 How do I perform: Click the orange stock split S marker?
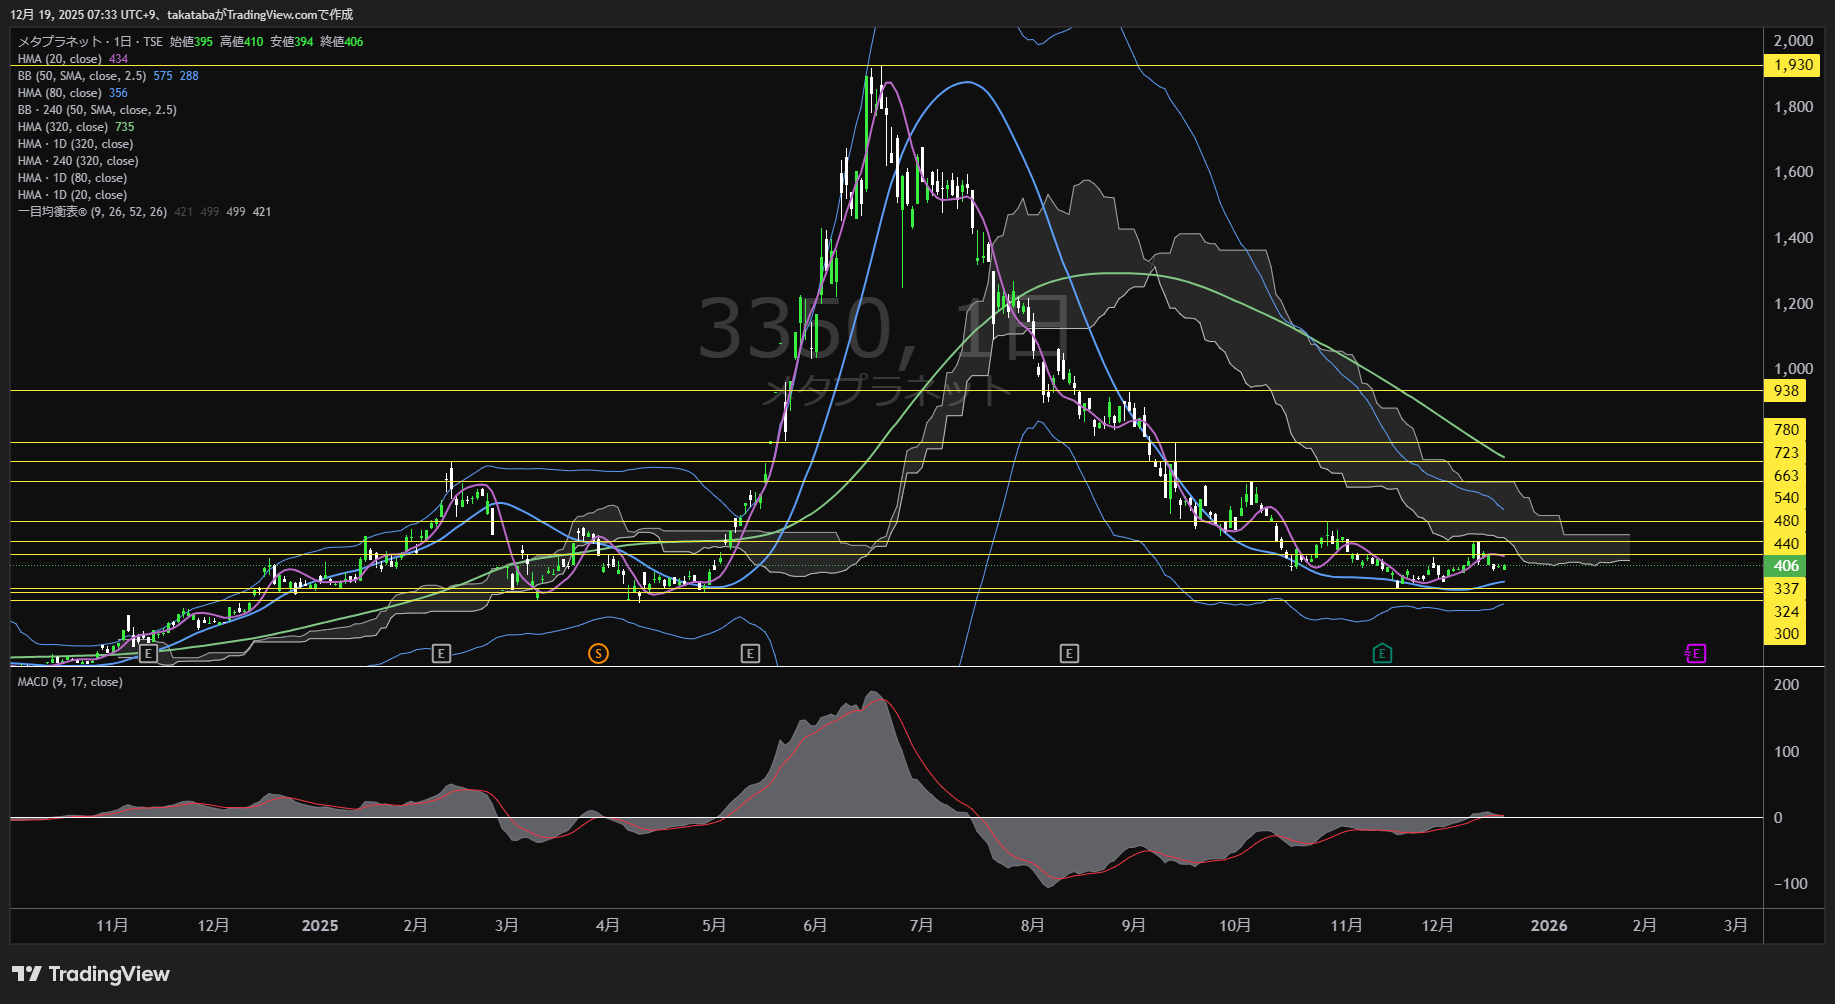click(598, 654)
